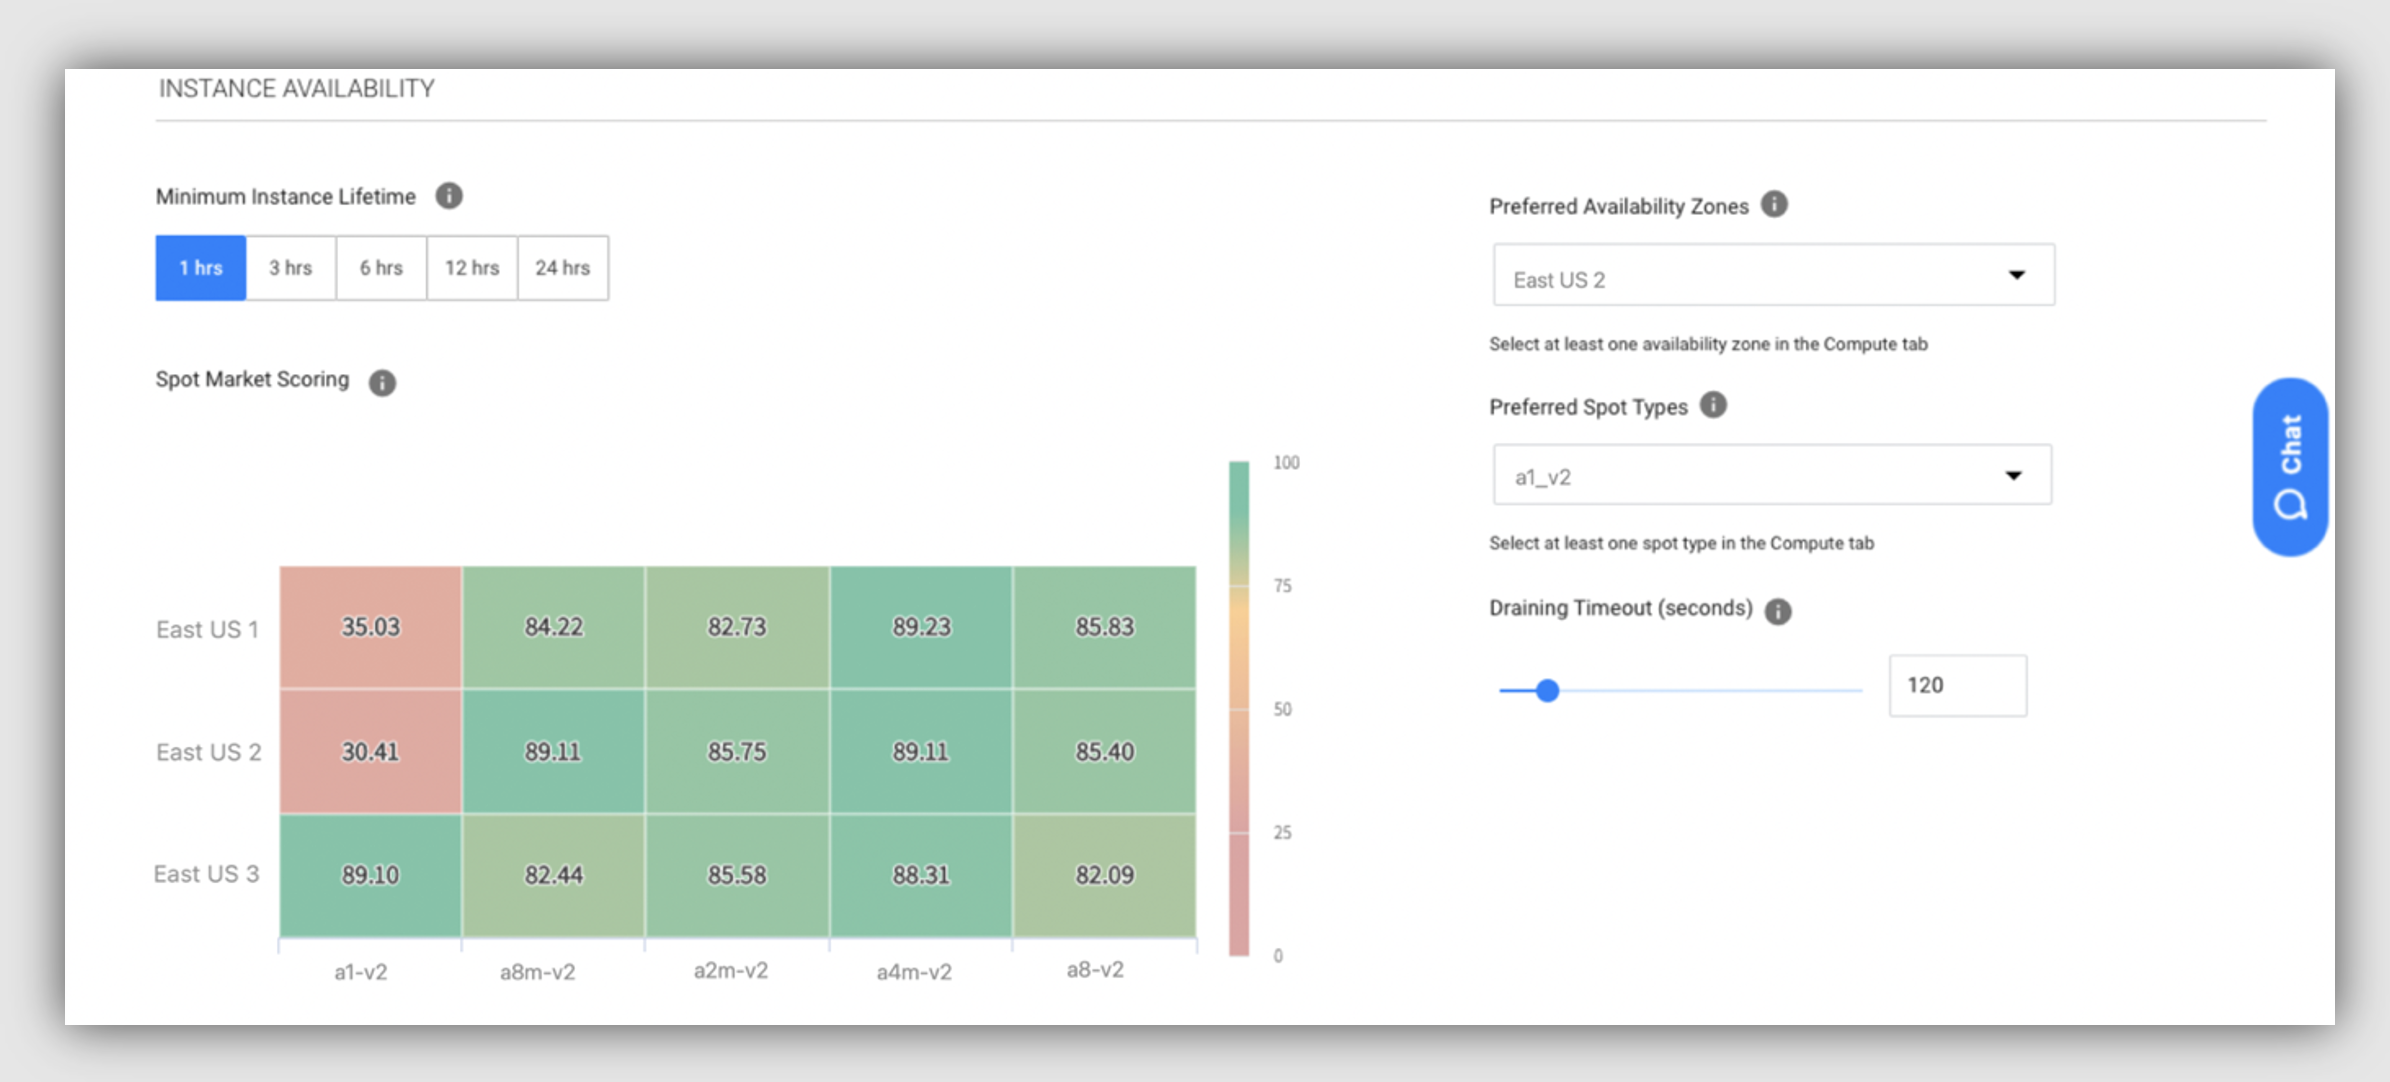The image size is (2390, 1082).
Task: Select the 6 hrs lifetime option
Action: click(x=381, y=268)
